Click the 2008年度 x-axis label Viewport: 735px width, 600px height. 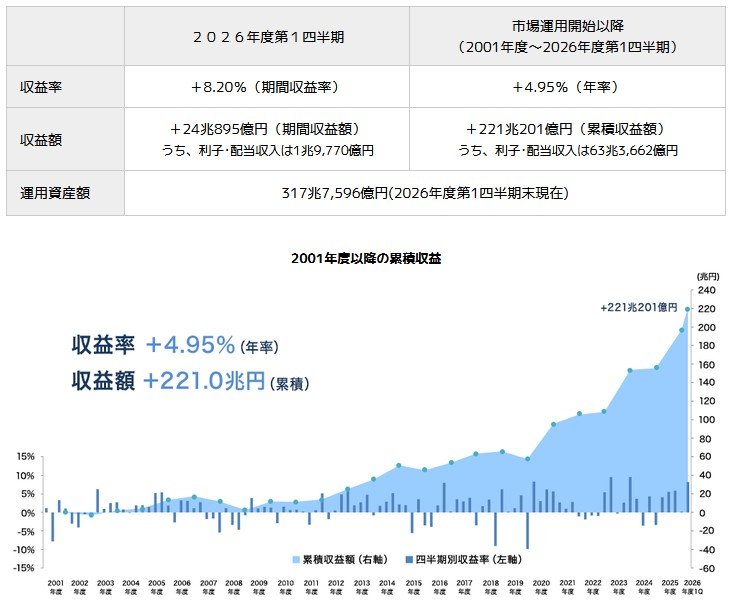coord(234,587)
